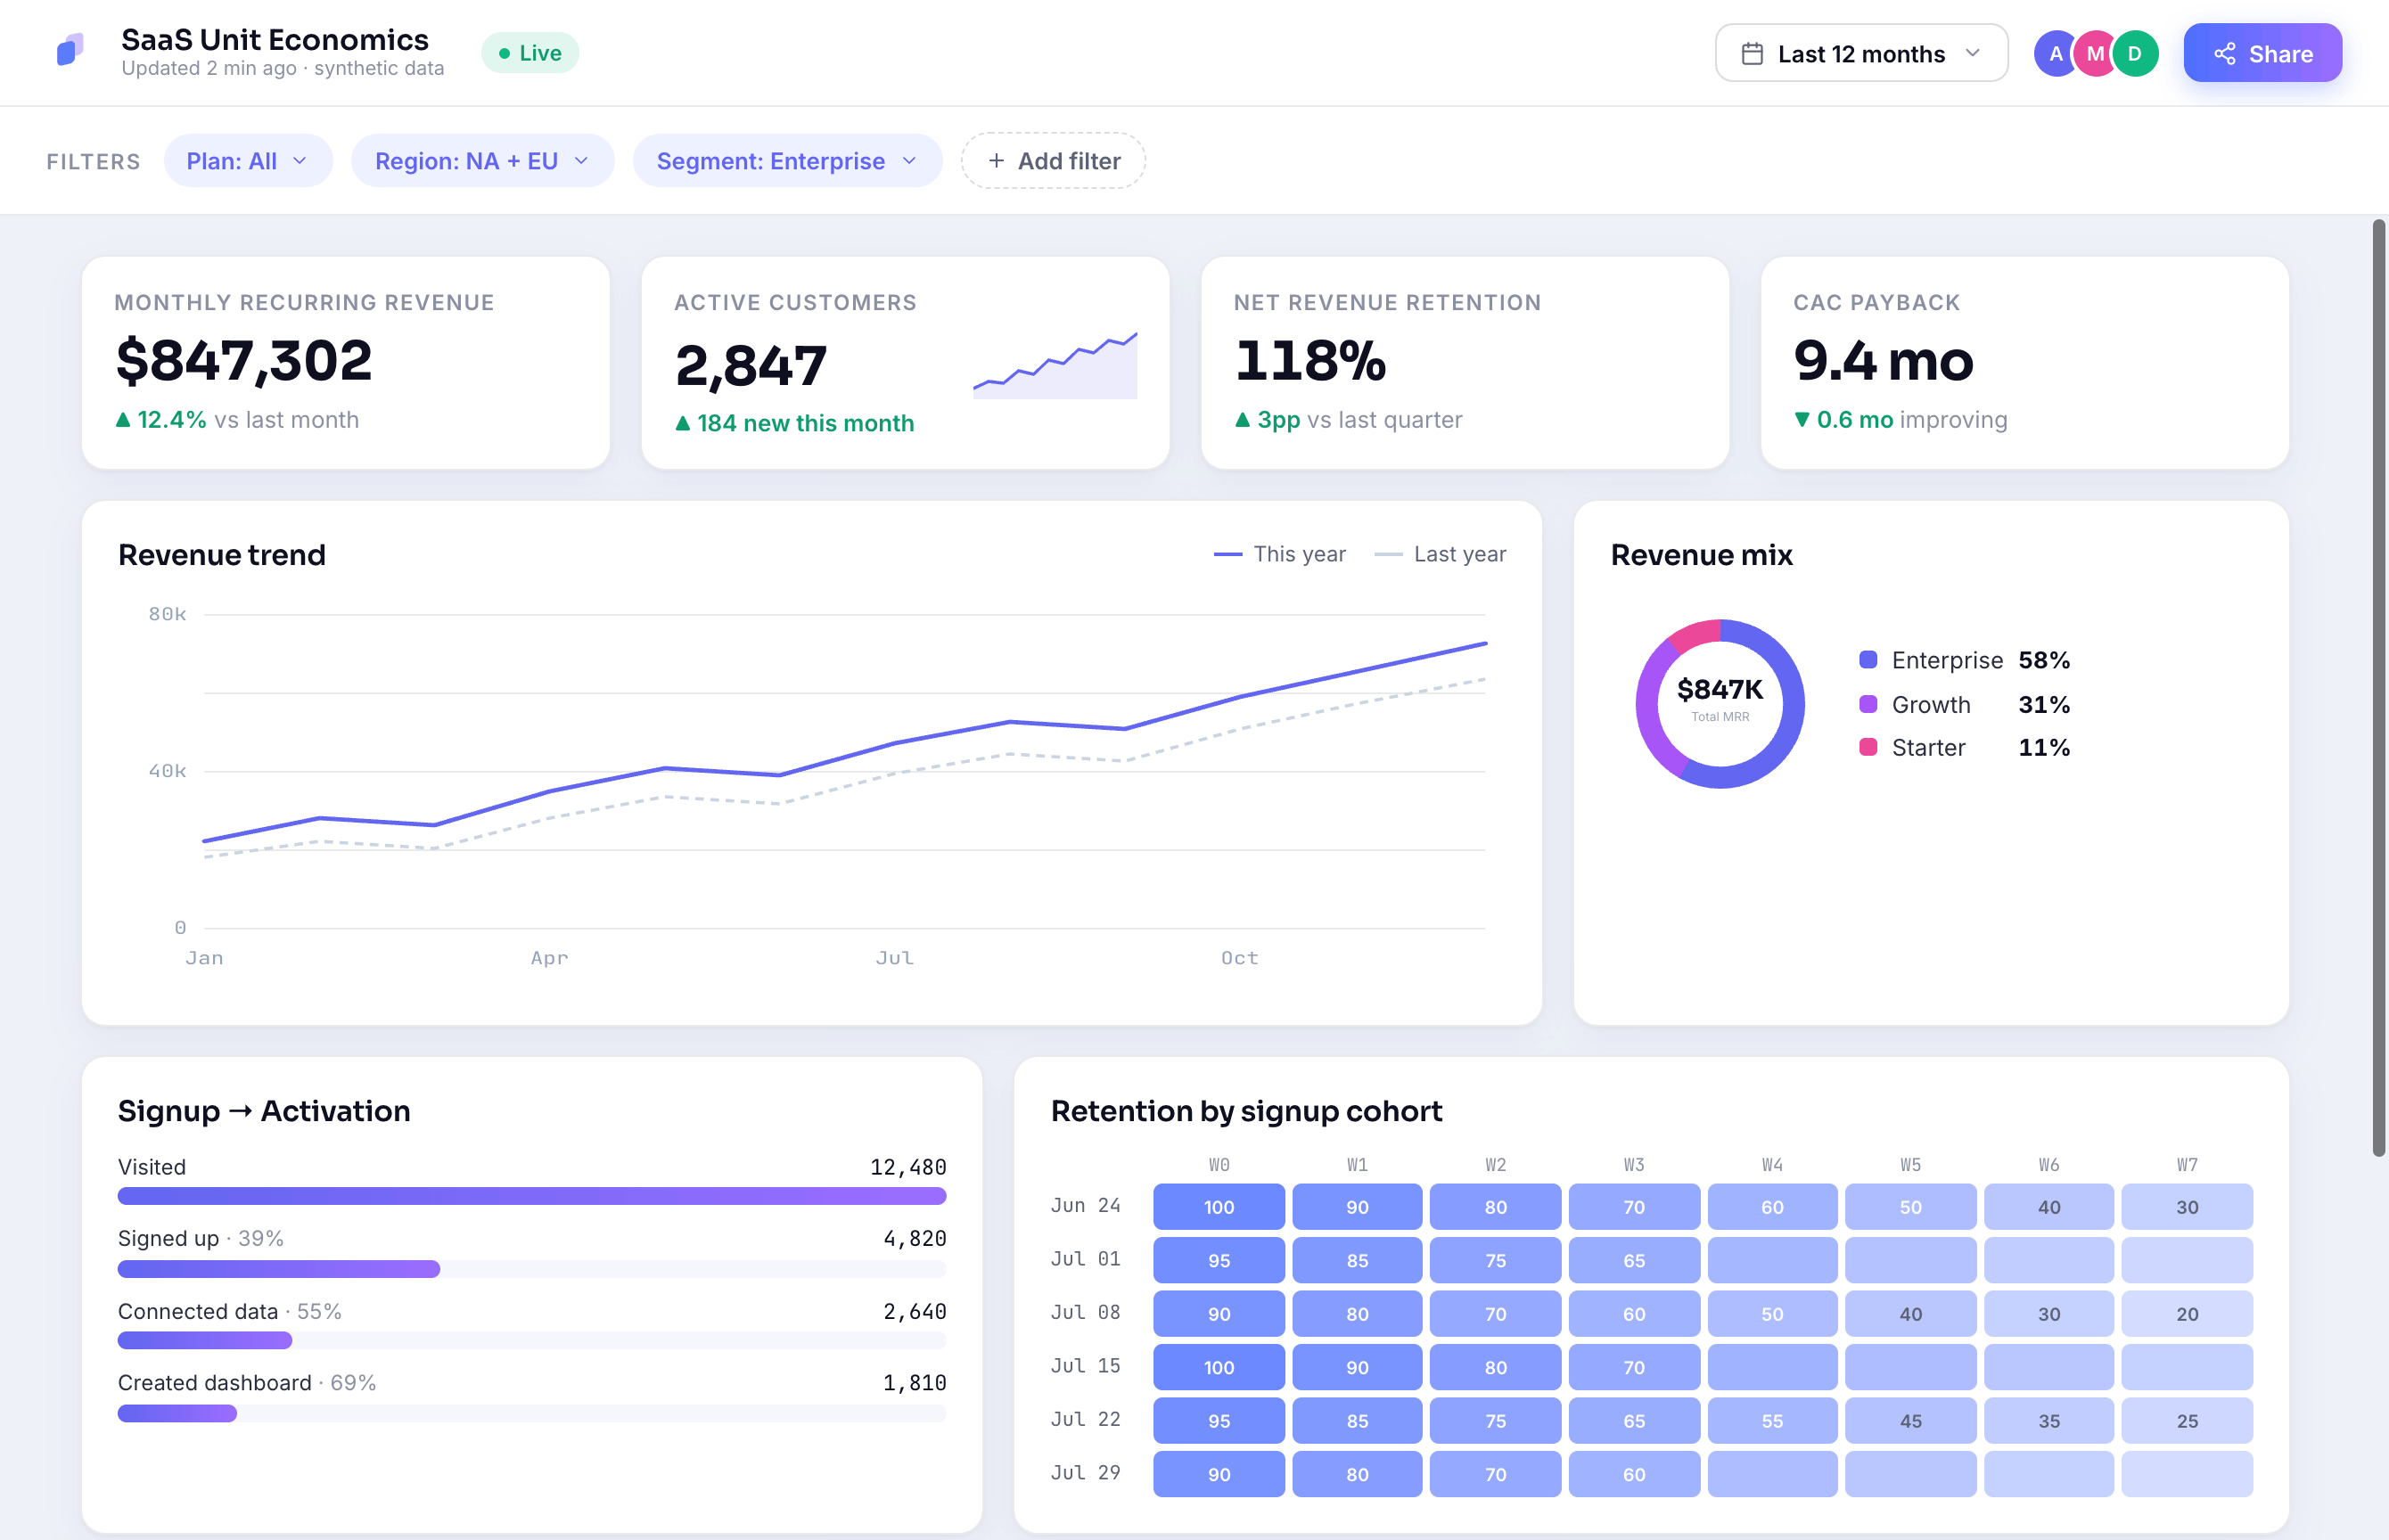Click the Enterprise 58% legend value
Screen dimensions: 2389x1540
(x=2043, y=660)
